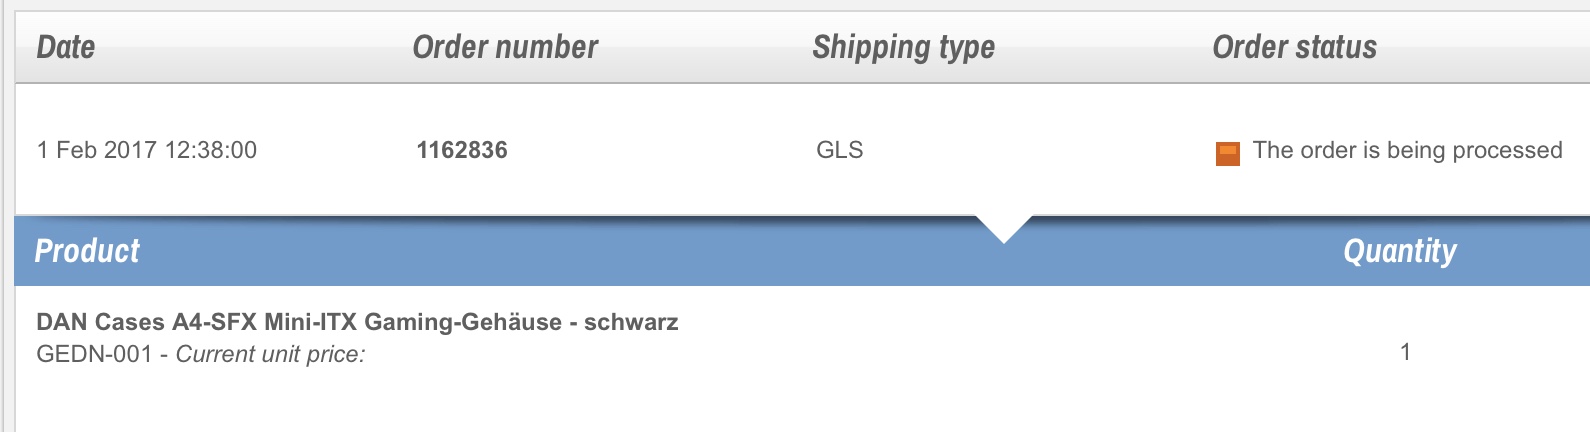Click the word "schwarz" in product name
This screenshot has height=432, width=1590.
click(631, 322)
